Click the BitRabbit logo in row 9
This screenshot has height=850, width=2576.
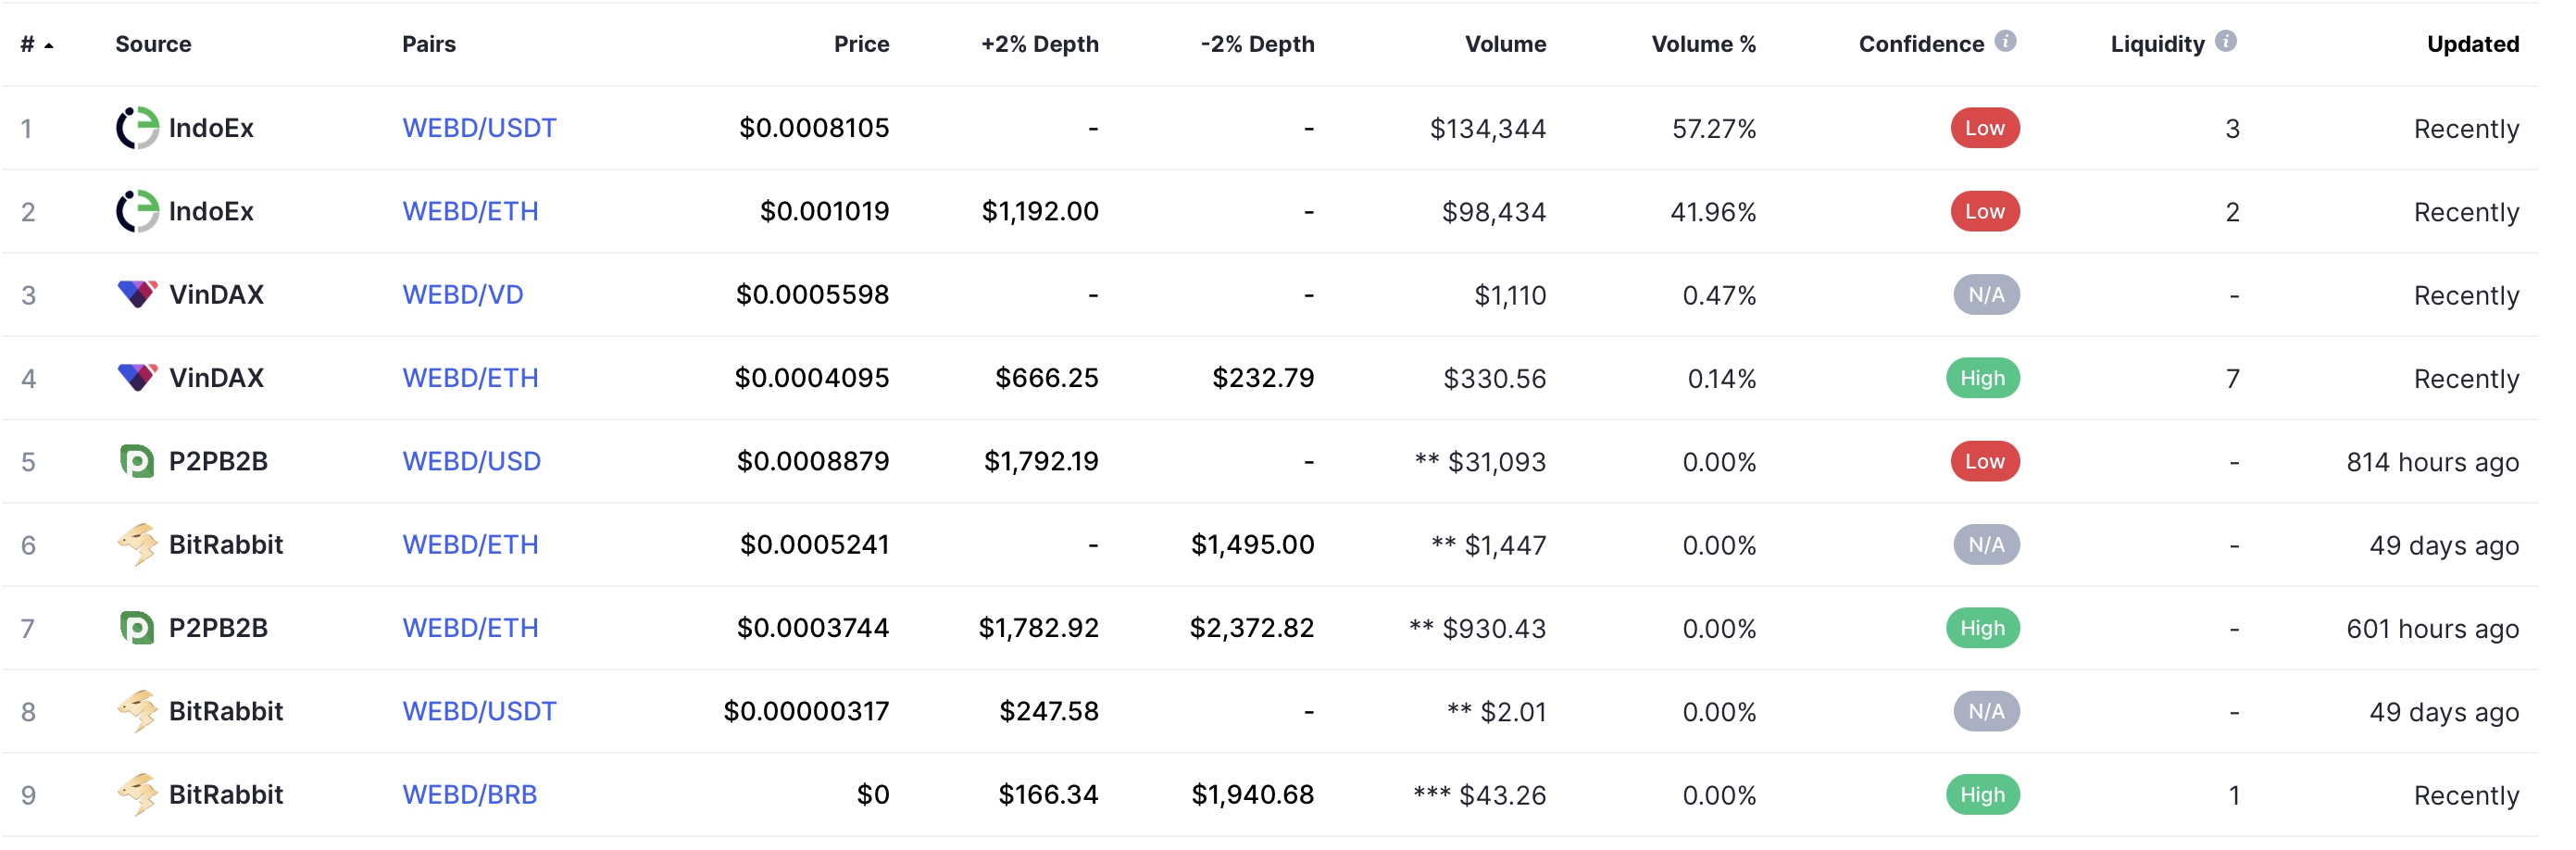137,794
